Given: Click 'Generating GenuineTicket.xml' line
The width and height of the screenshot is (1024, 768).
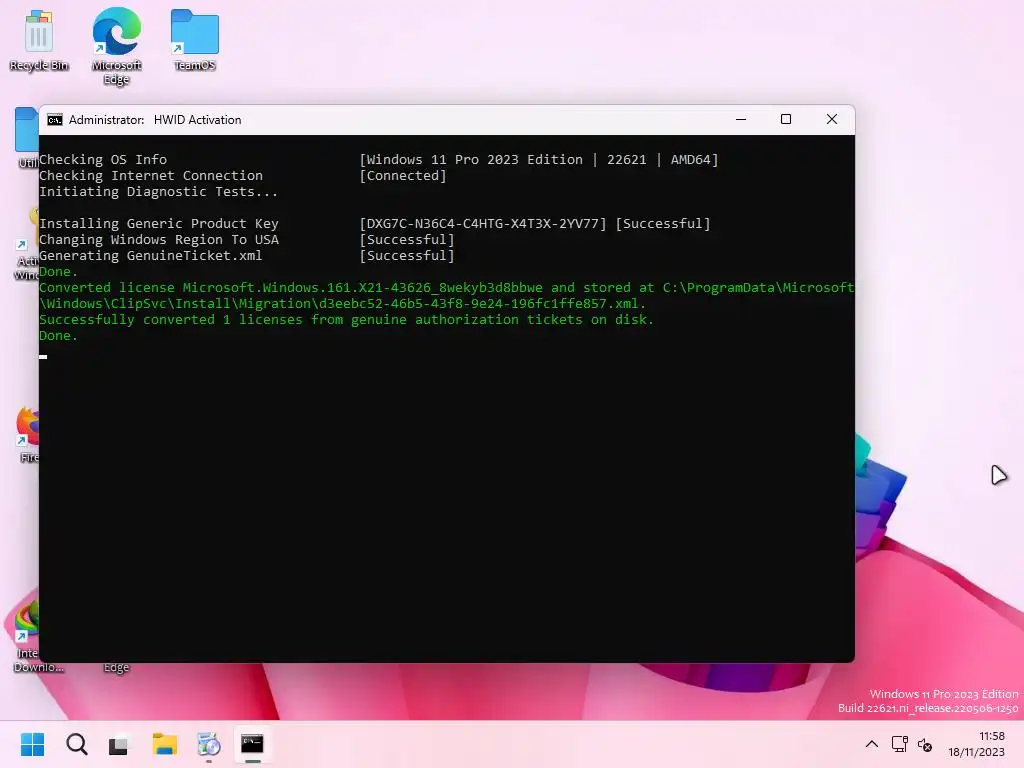Looking at the screenshot, I should point(151,255).
